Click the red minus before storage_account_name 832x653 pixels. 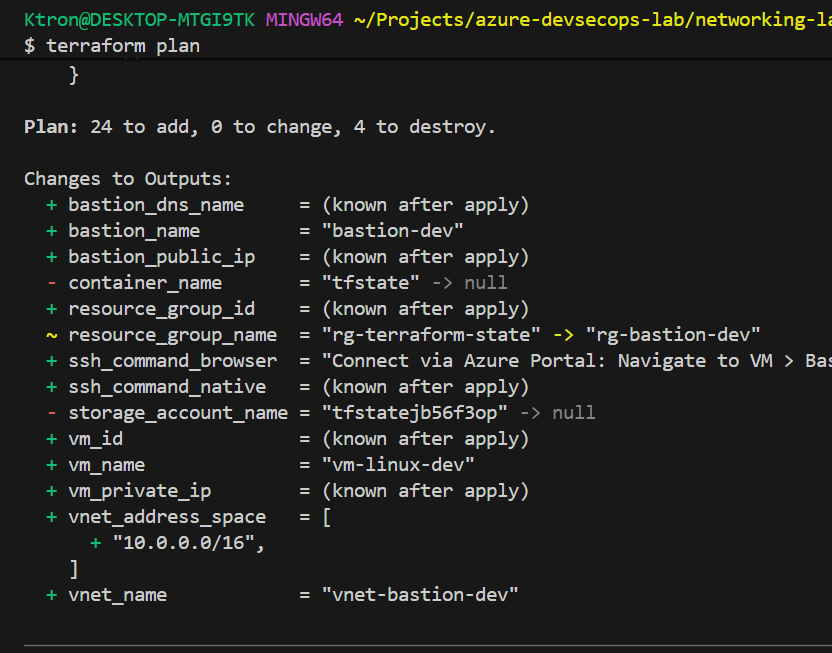point(51,413)
